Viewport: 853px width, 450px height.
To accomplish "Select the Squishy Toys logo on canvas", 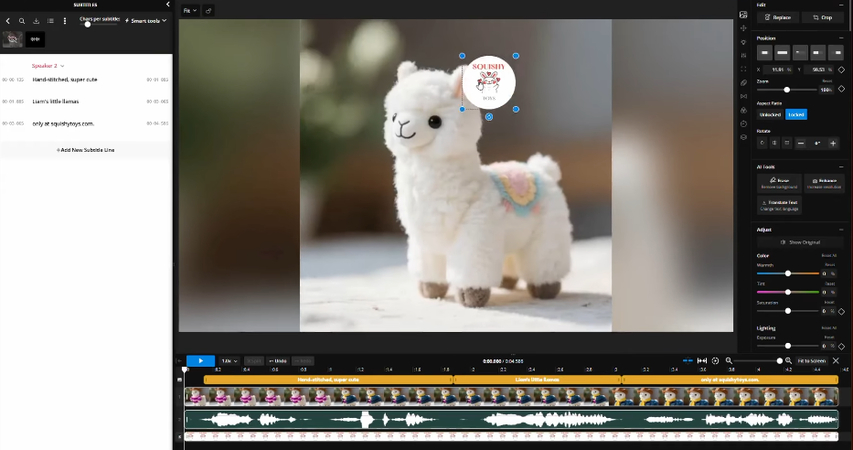I will [489, 82].
